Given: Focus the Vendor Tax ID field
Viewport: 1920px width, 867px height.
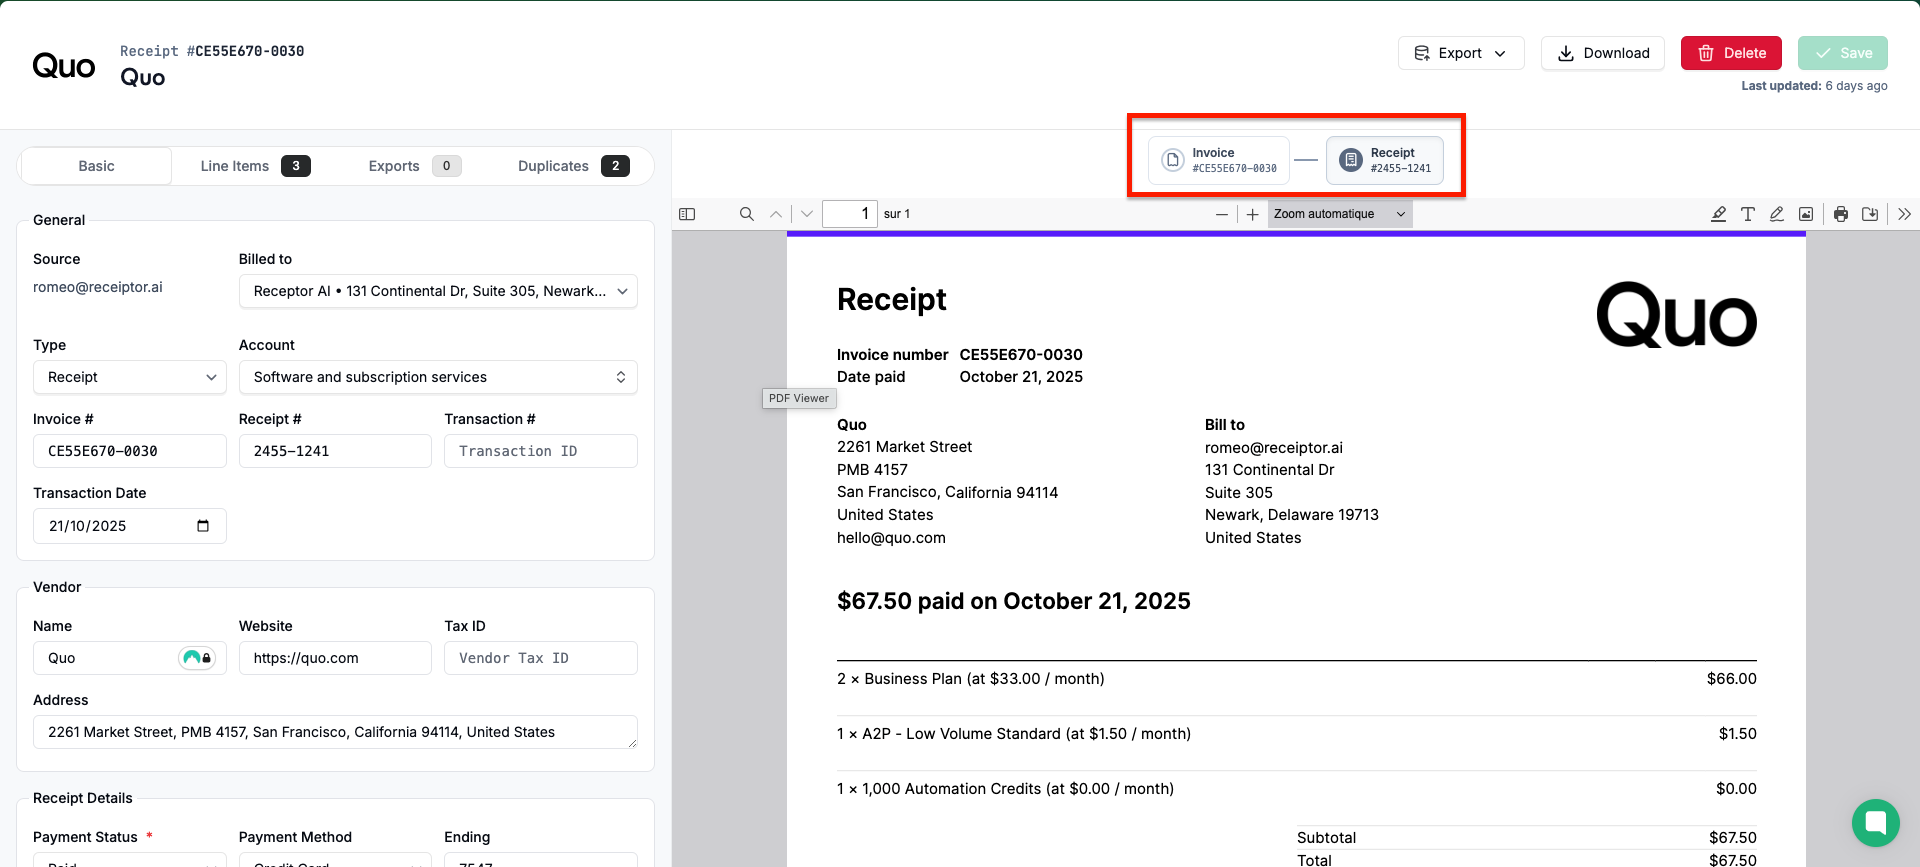Looking at the screenshot, I should [541, 658].
